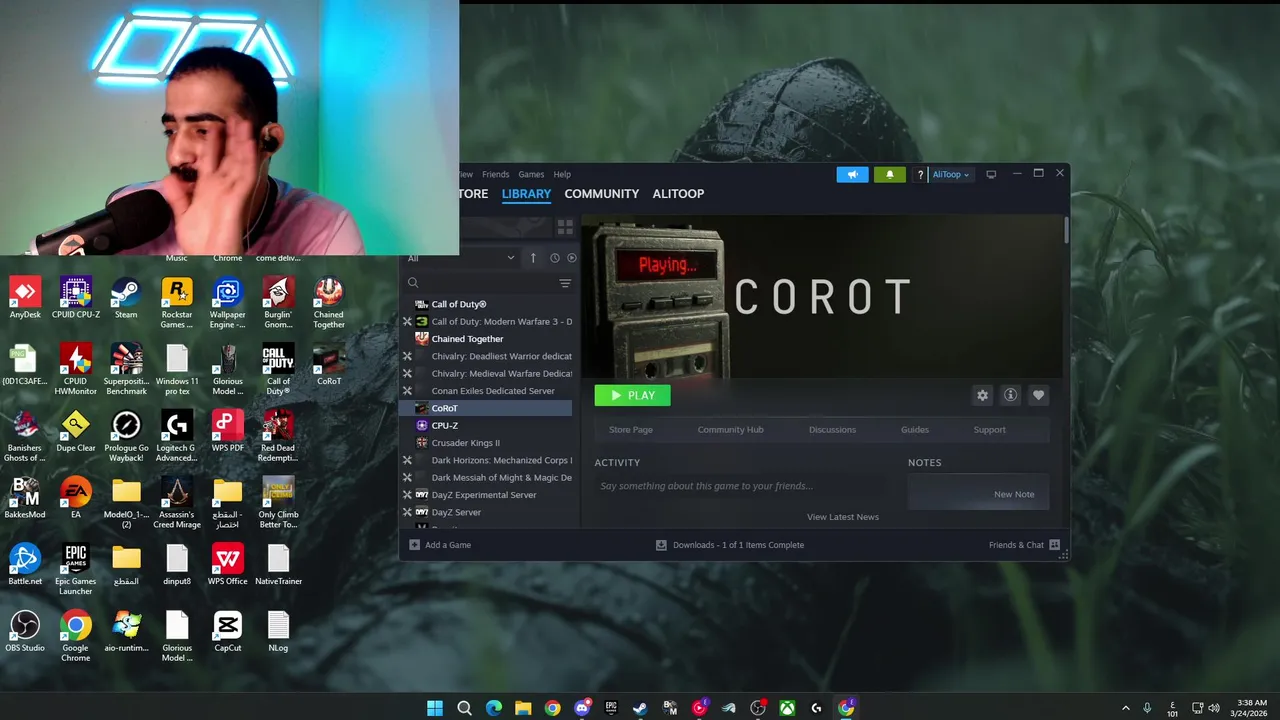Switch library to grid view icon

[x=565, y=227]
